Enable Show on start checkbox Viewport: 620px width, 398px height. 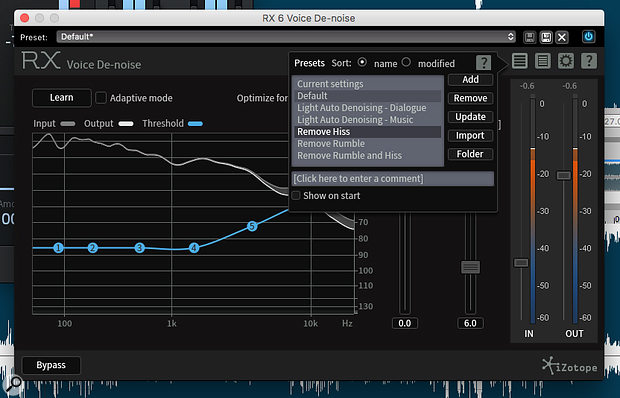tap(295, 196)
